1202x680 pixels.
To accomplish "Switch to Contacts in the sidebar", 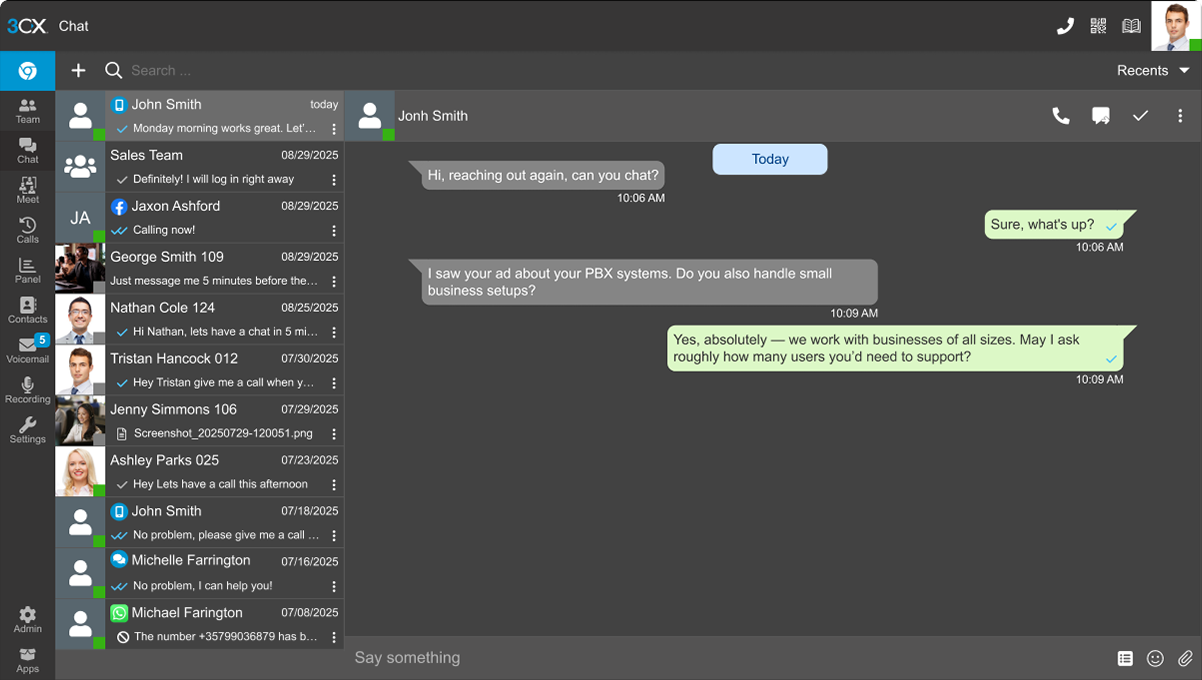I will [x=27, y=310].
